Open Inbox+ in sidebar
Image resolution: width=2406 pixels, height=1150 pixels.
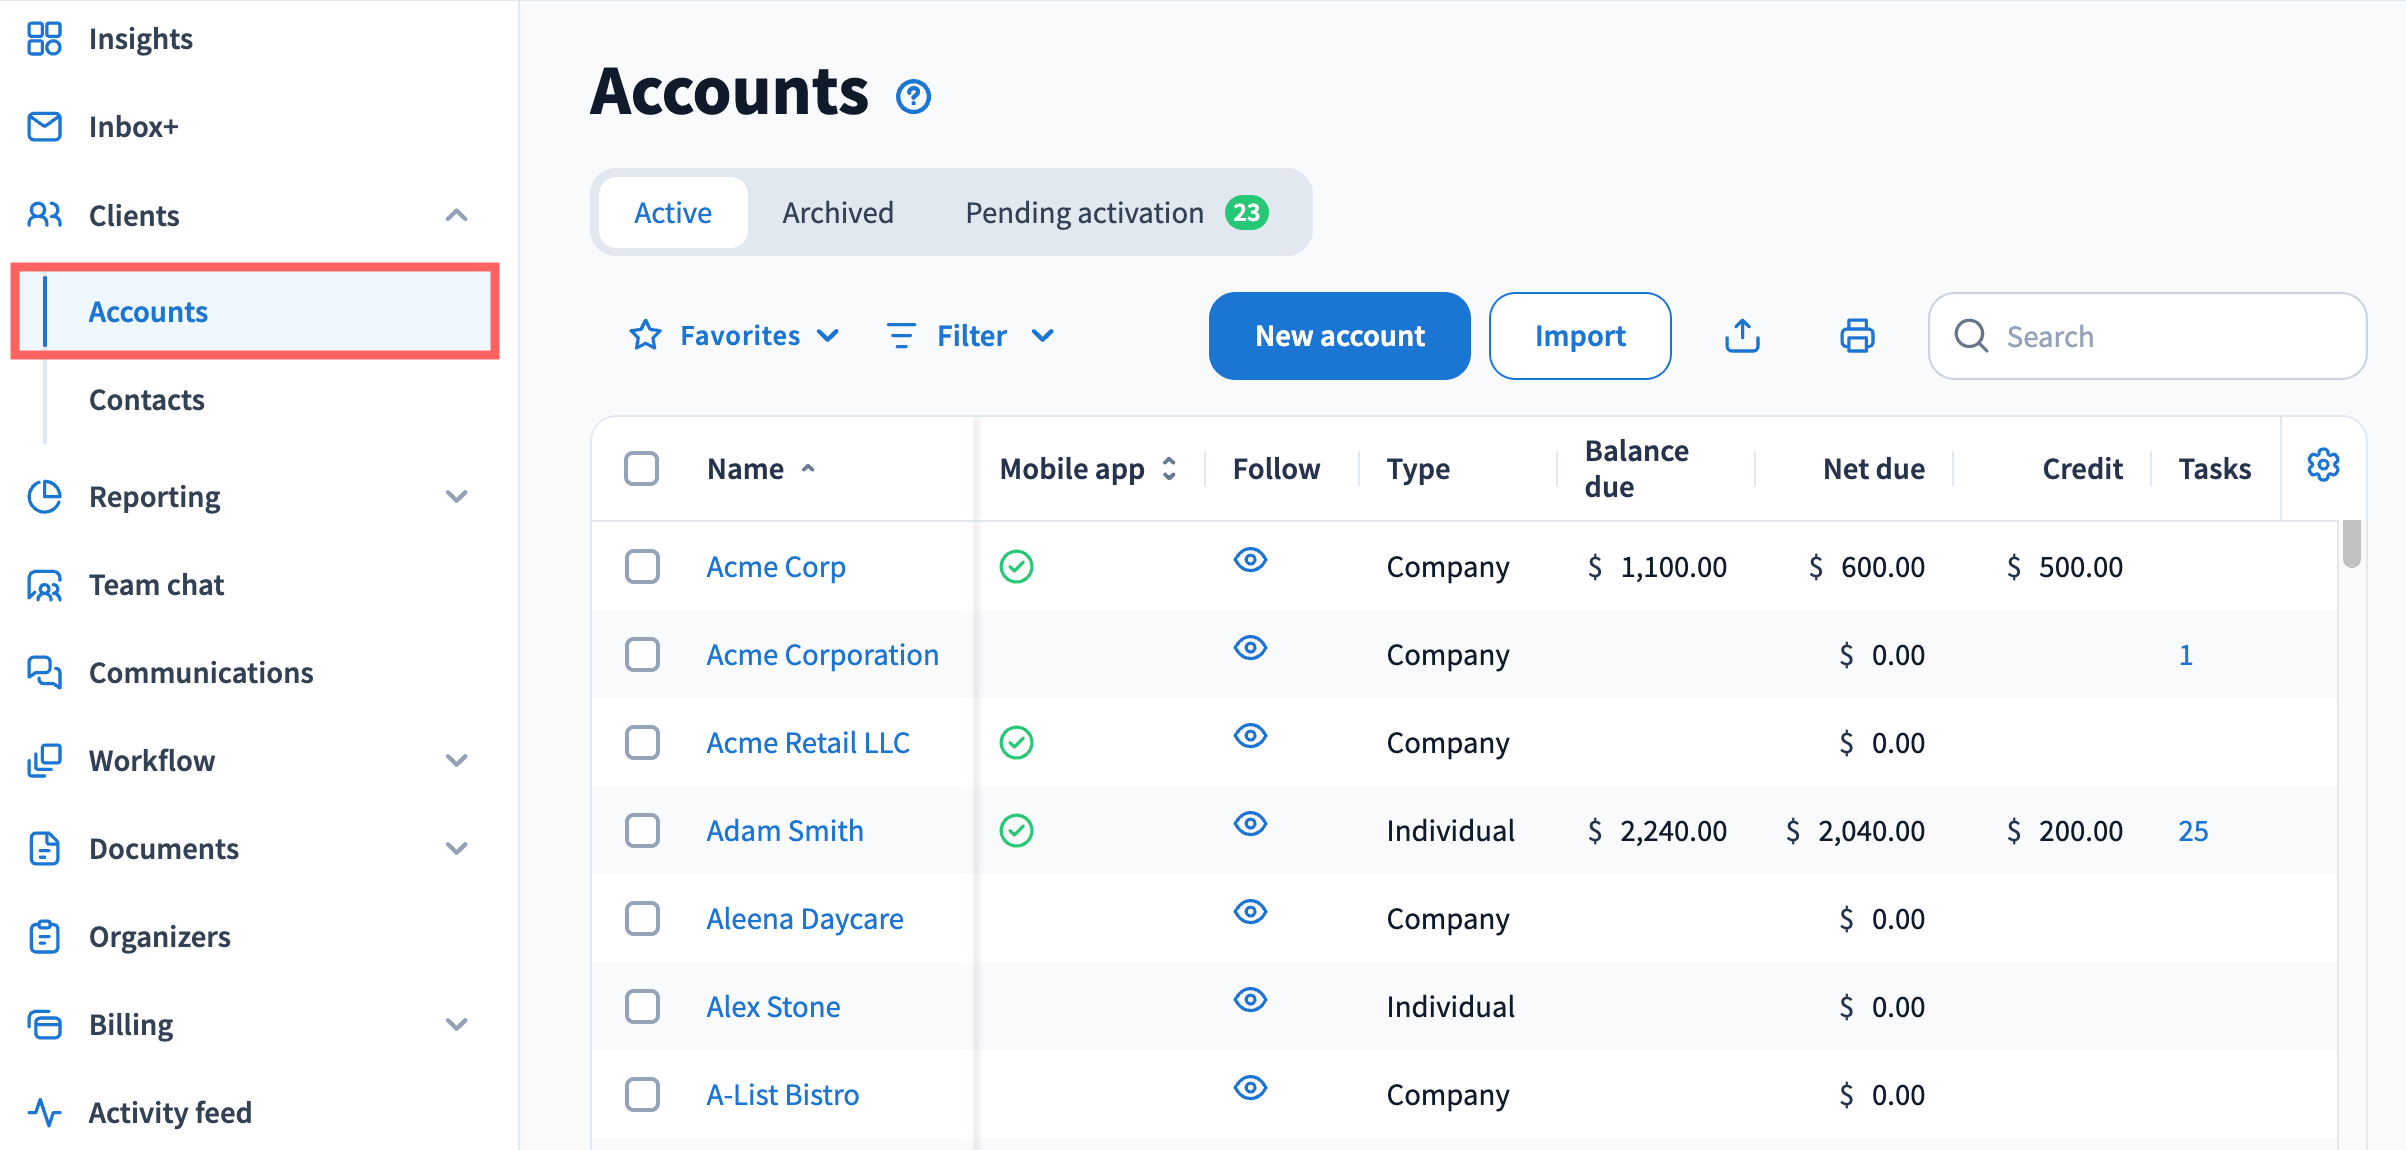click(x=133, y=127)
